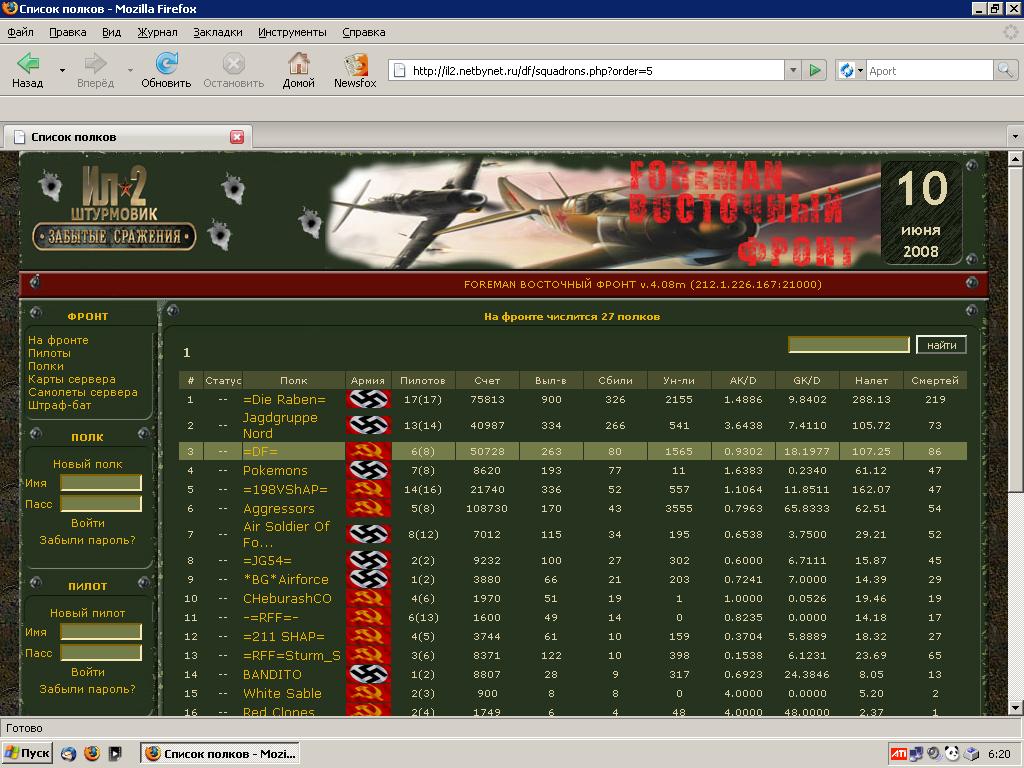This screenshot has width=1024, height=768.
Task: Open Самолеты сервера link
Action: coord(83,392)
